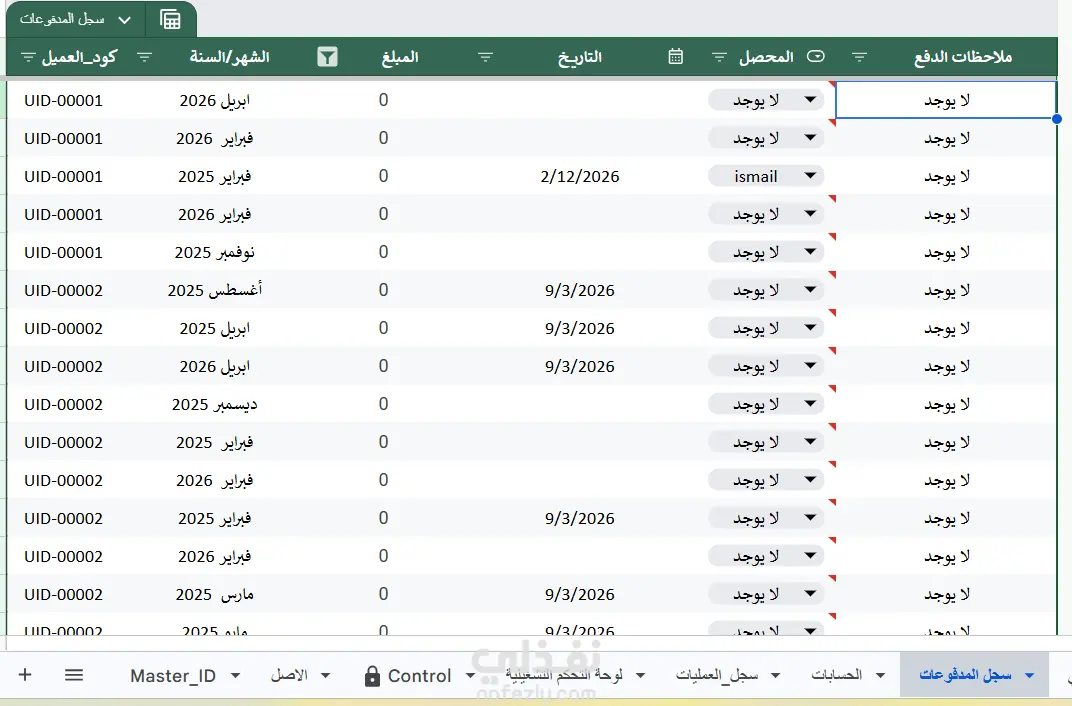Add a new sheet with the plus icon
1072x706 pixels.
pyautogui.click(x=25, y=675)
